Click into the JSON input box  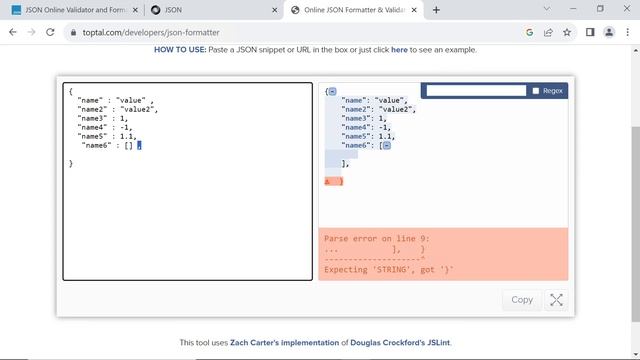[x=188, y=182]
